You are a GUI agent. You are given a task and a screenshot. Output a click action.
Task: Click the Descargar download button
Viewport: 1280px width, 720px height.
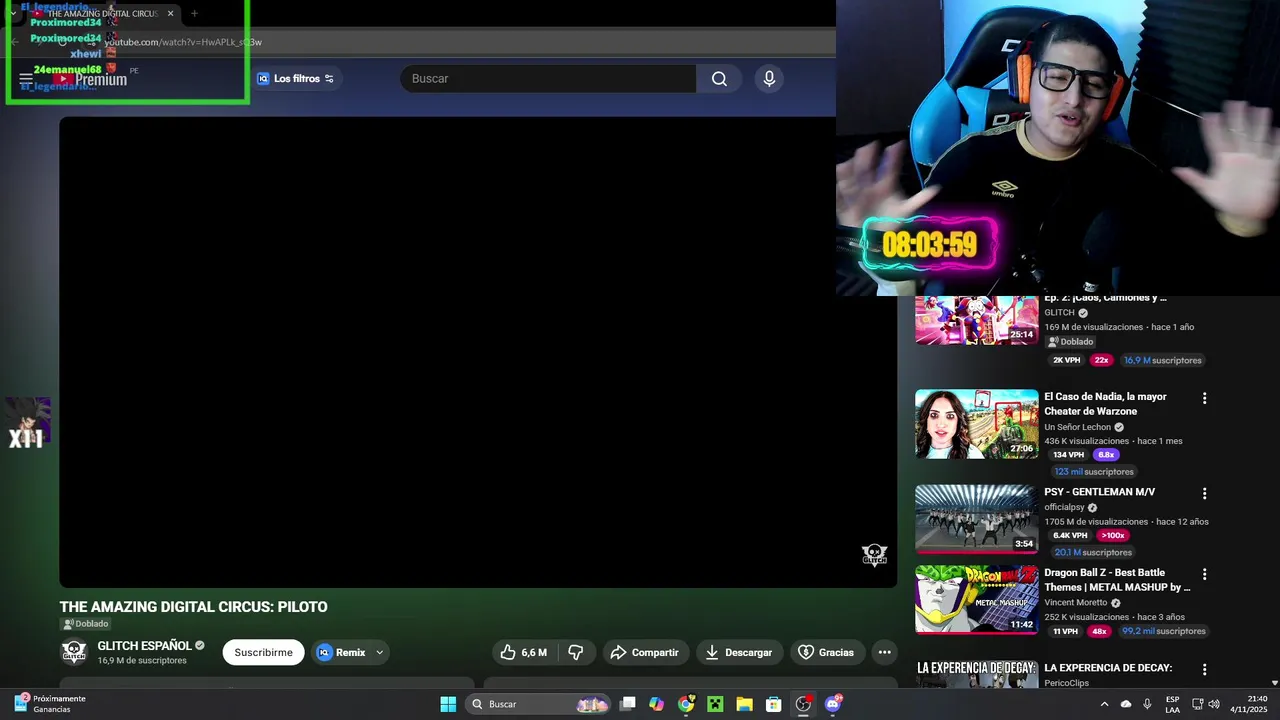tap(739, 652)
